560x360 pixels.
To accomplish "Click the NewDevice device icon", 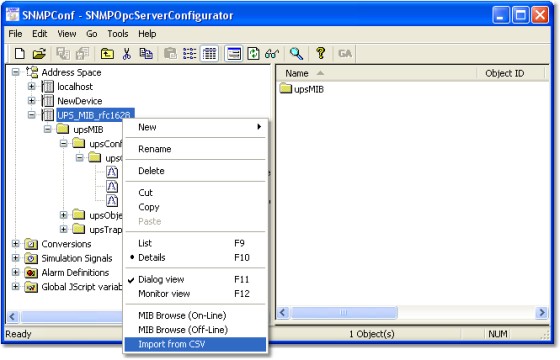I will (x=48, y=101).
